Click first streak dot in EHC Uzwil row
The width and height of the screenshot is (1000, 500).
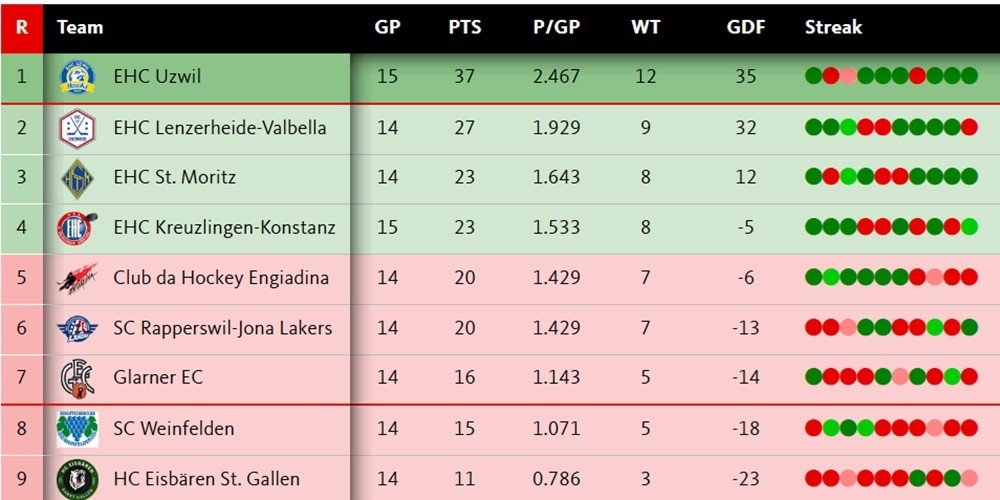(814, 76)
